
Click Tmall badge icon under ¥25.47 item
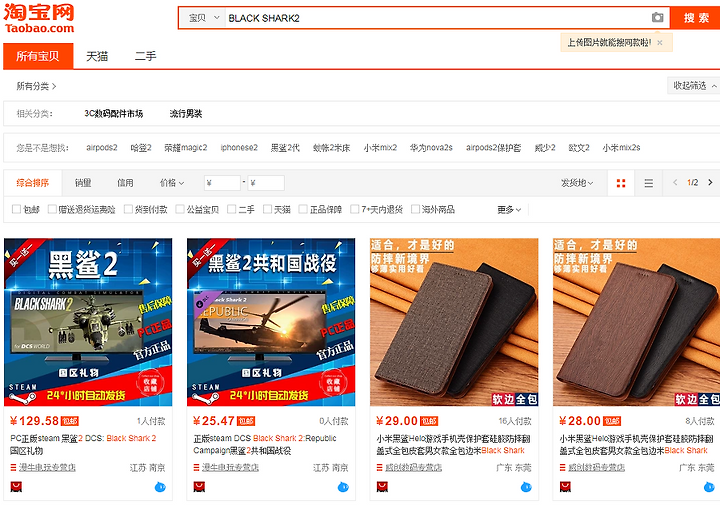(x=199, y=487)
